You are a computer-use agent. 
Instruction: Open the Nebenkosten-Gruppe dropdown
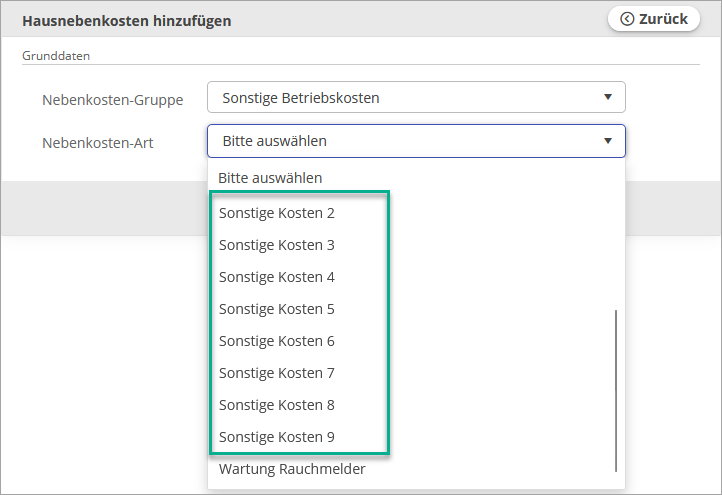[x=415, y=98]
